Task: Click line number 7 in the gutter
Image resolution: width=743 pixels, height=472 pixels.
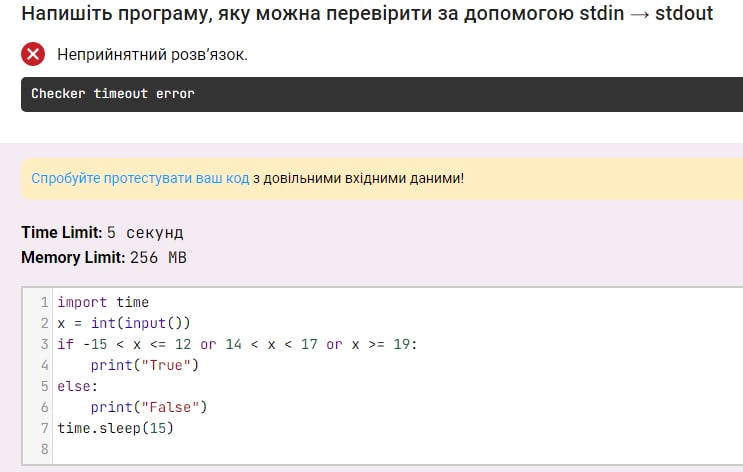Action: (x=44, y=428)
